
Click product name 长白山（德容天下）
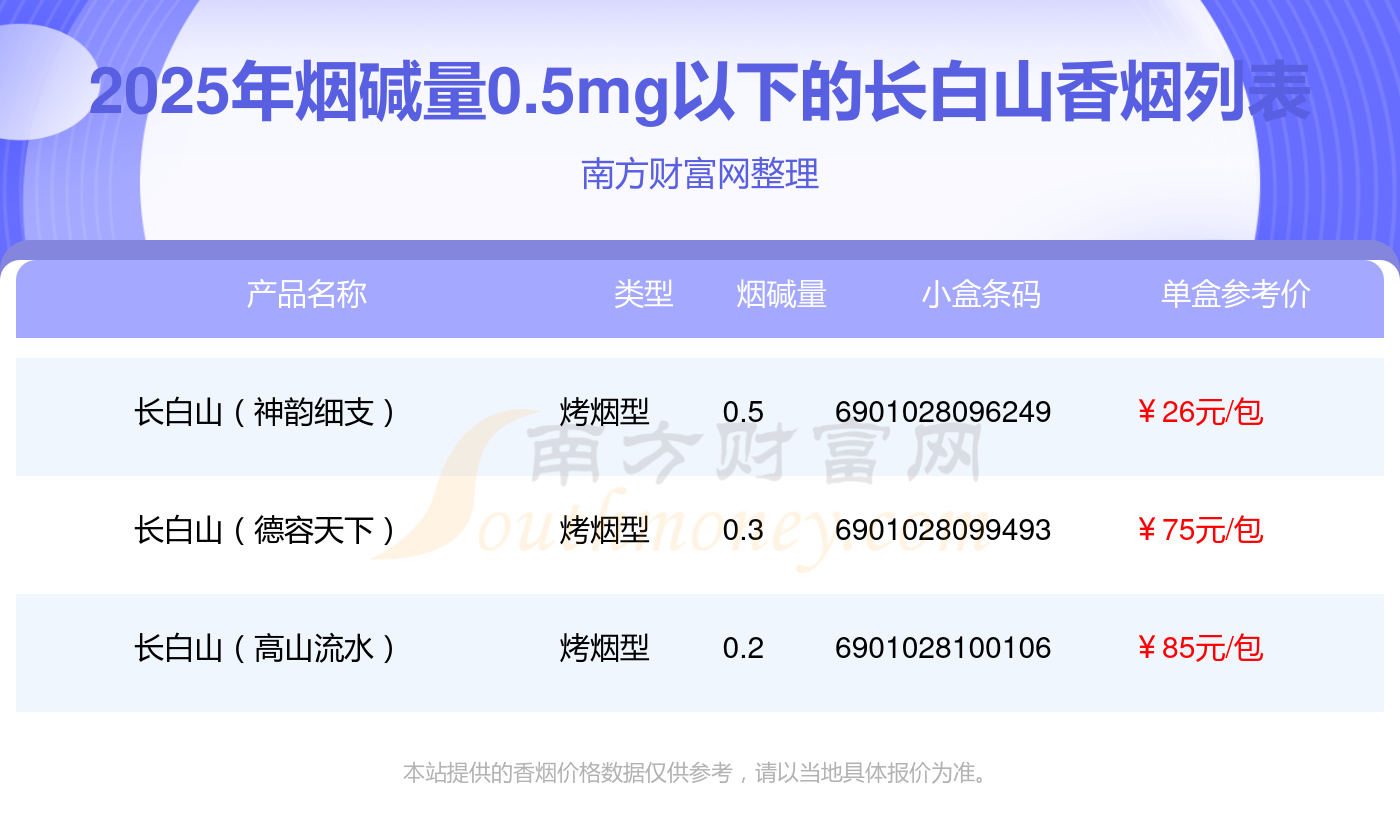coord(266,530)
